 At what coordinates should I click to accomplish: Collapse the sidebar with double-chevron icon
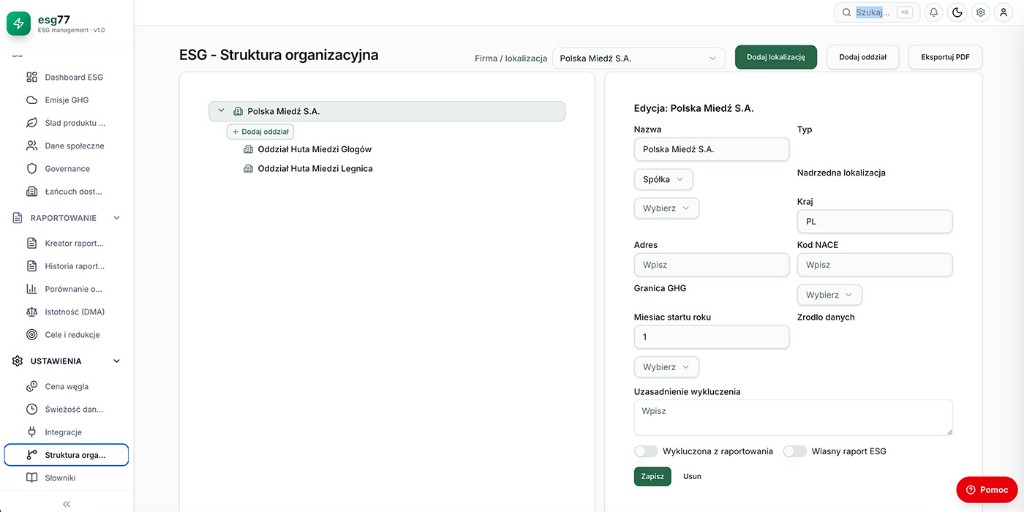(x=66, y=504)
